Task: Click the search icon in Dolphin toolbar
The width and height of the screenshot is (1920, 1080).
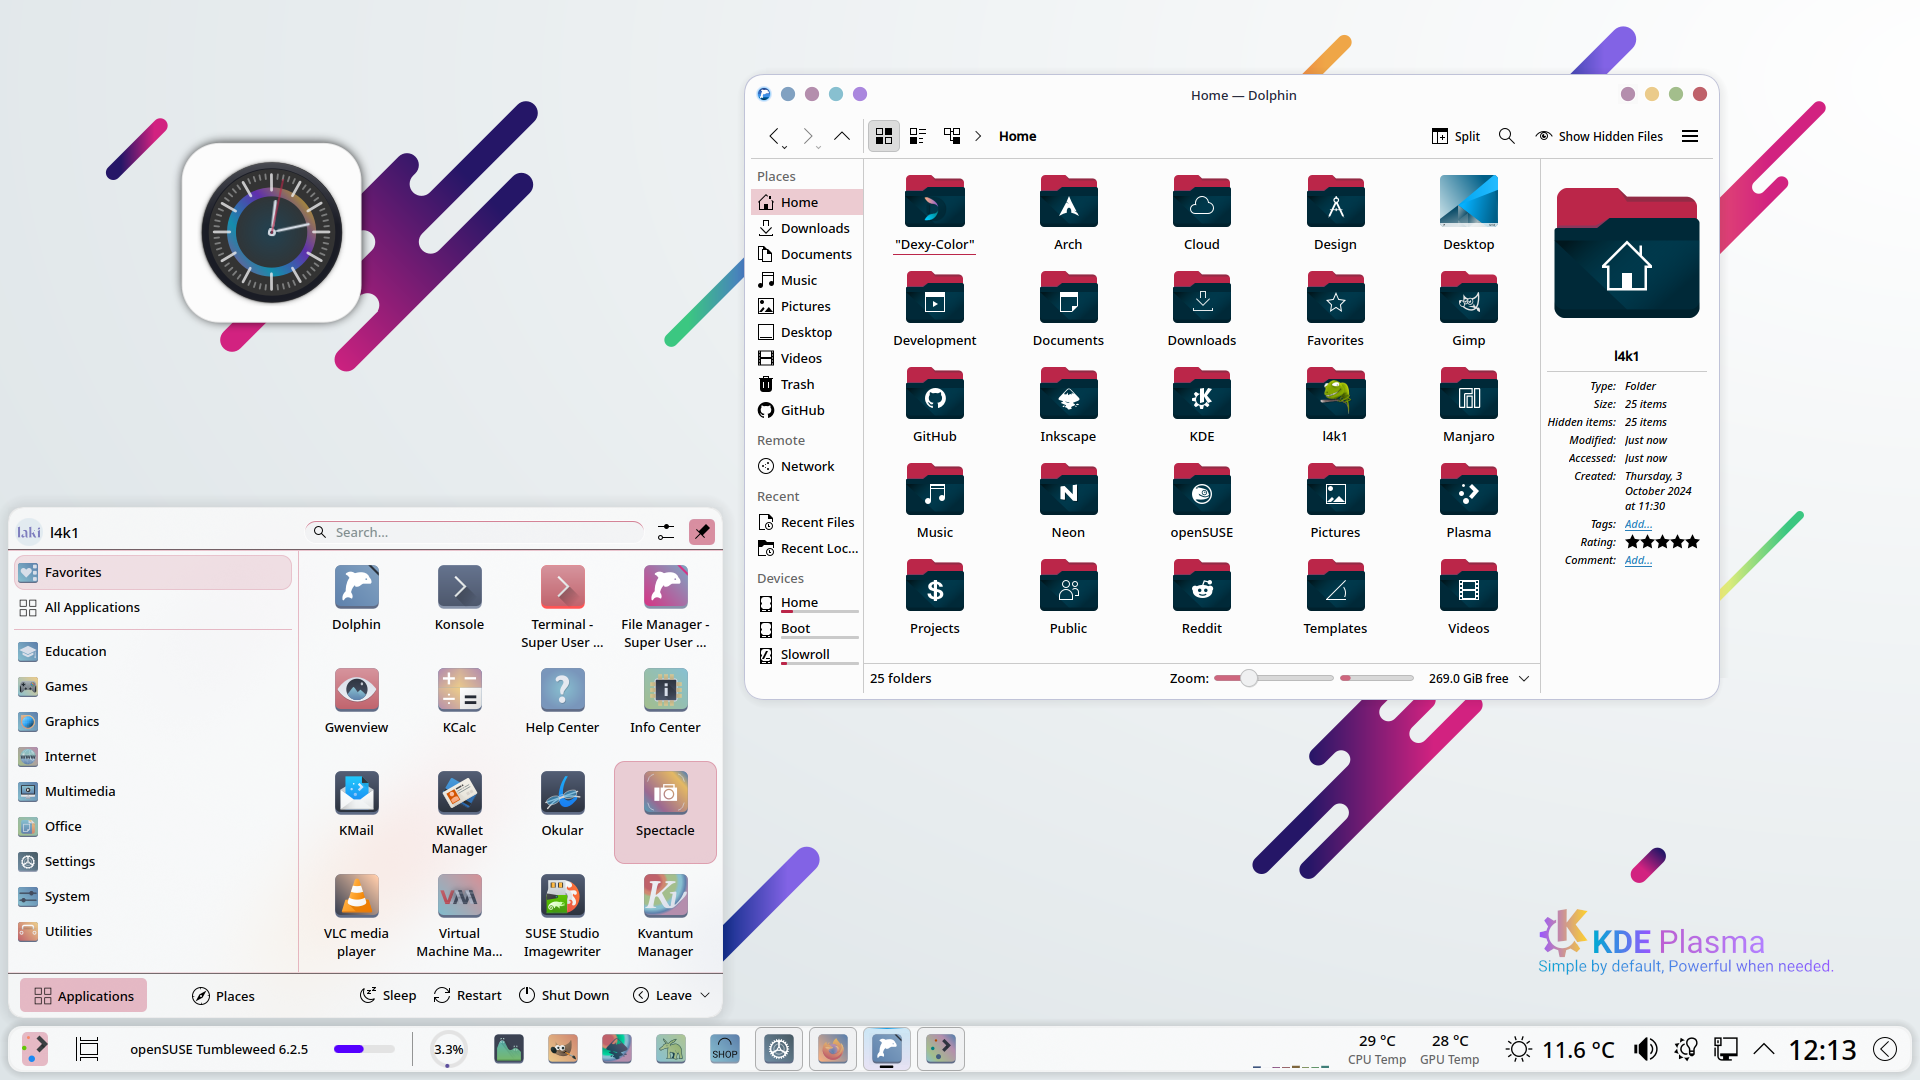Action: point(1506,136)
